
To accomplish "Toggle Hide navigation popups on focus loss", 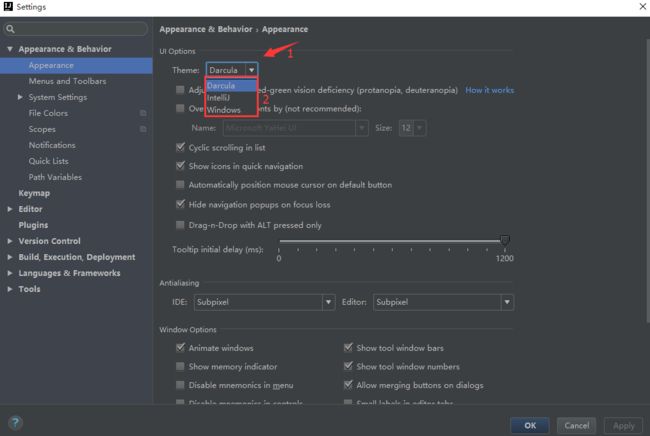I will click(x=180, y=204).
